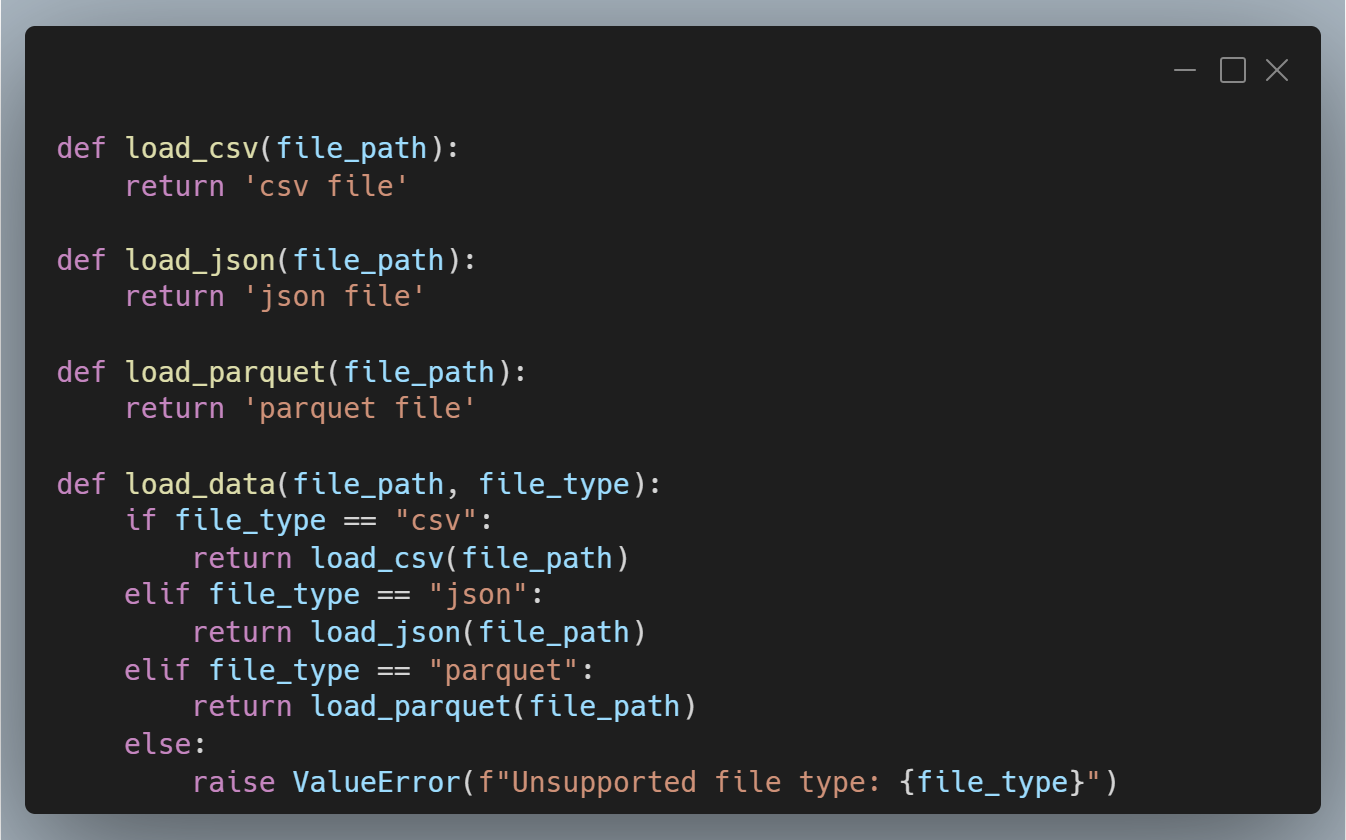1346x840 pixels.
Task: Click "load_json" in its def line
Action: pos(200,260)
